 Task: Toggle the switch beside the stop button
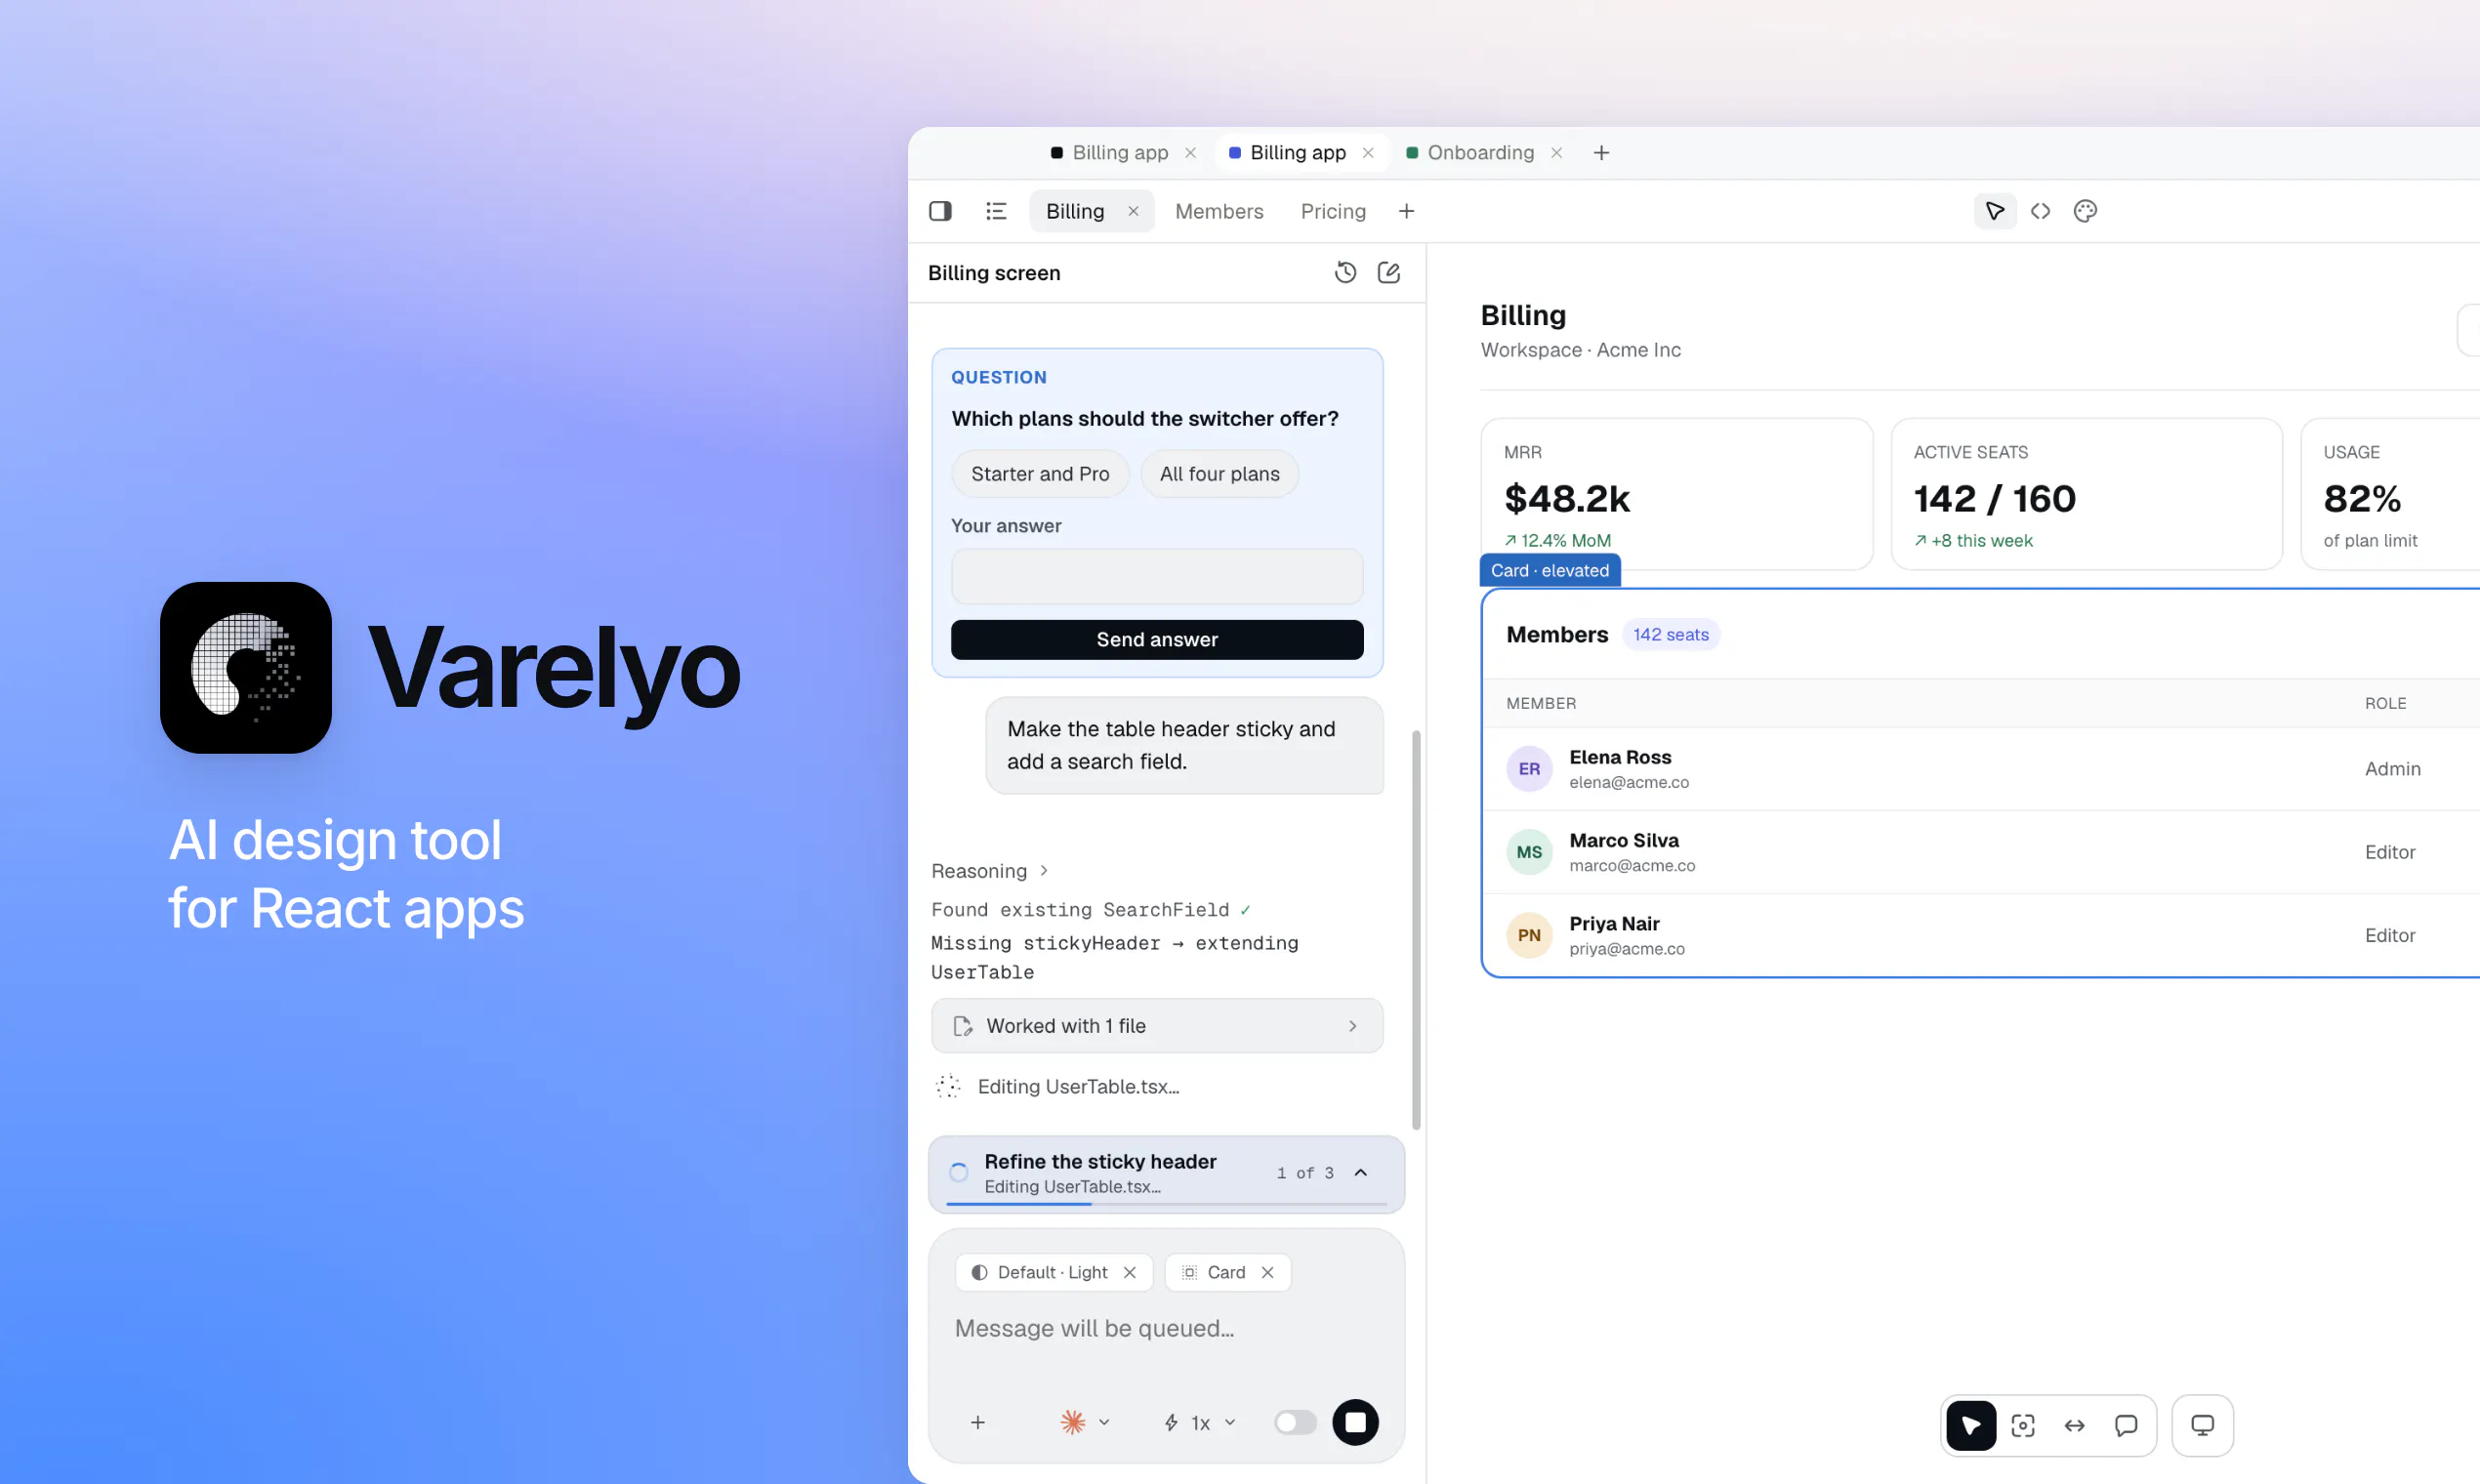(x=1295, y=1422)
